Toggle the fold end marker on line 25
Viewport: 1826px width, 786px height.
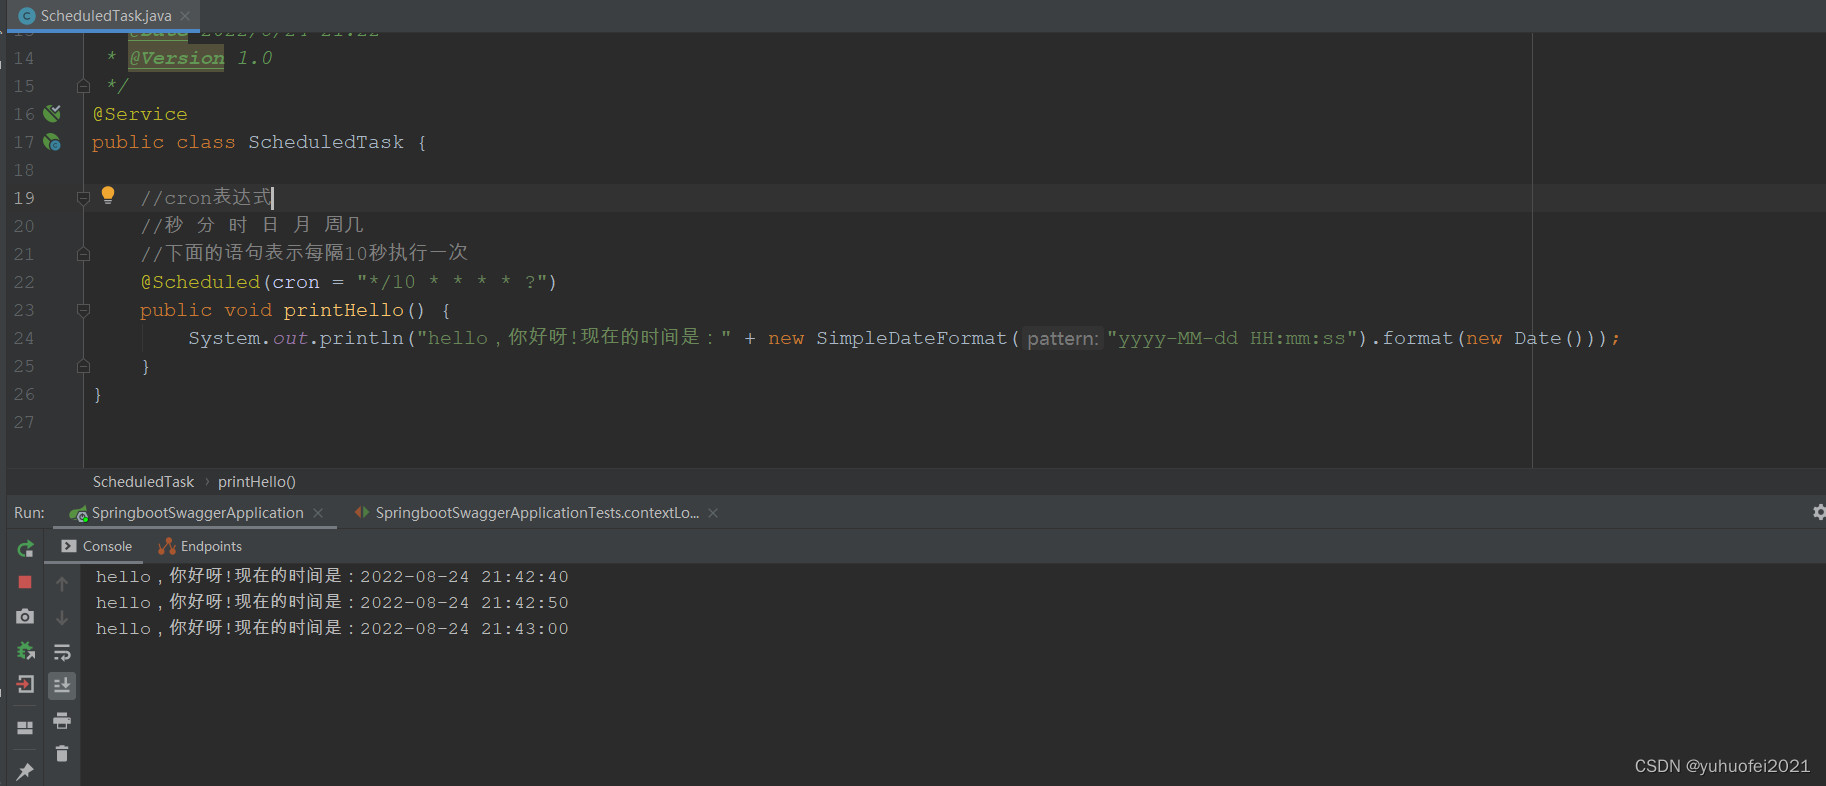tap(84, 366)
